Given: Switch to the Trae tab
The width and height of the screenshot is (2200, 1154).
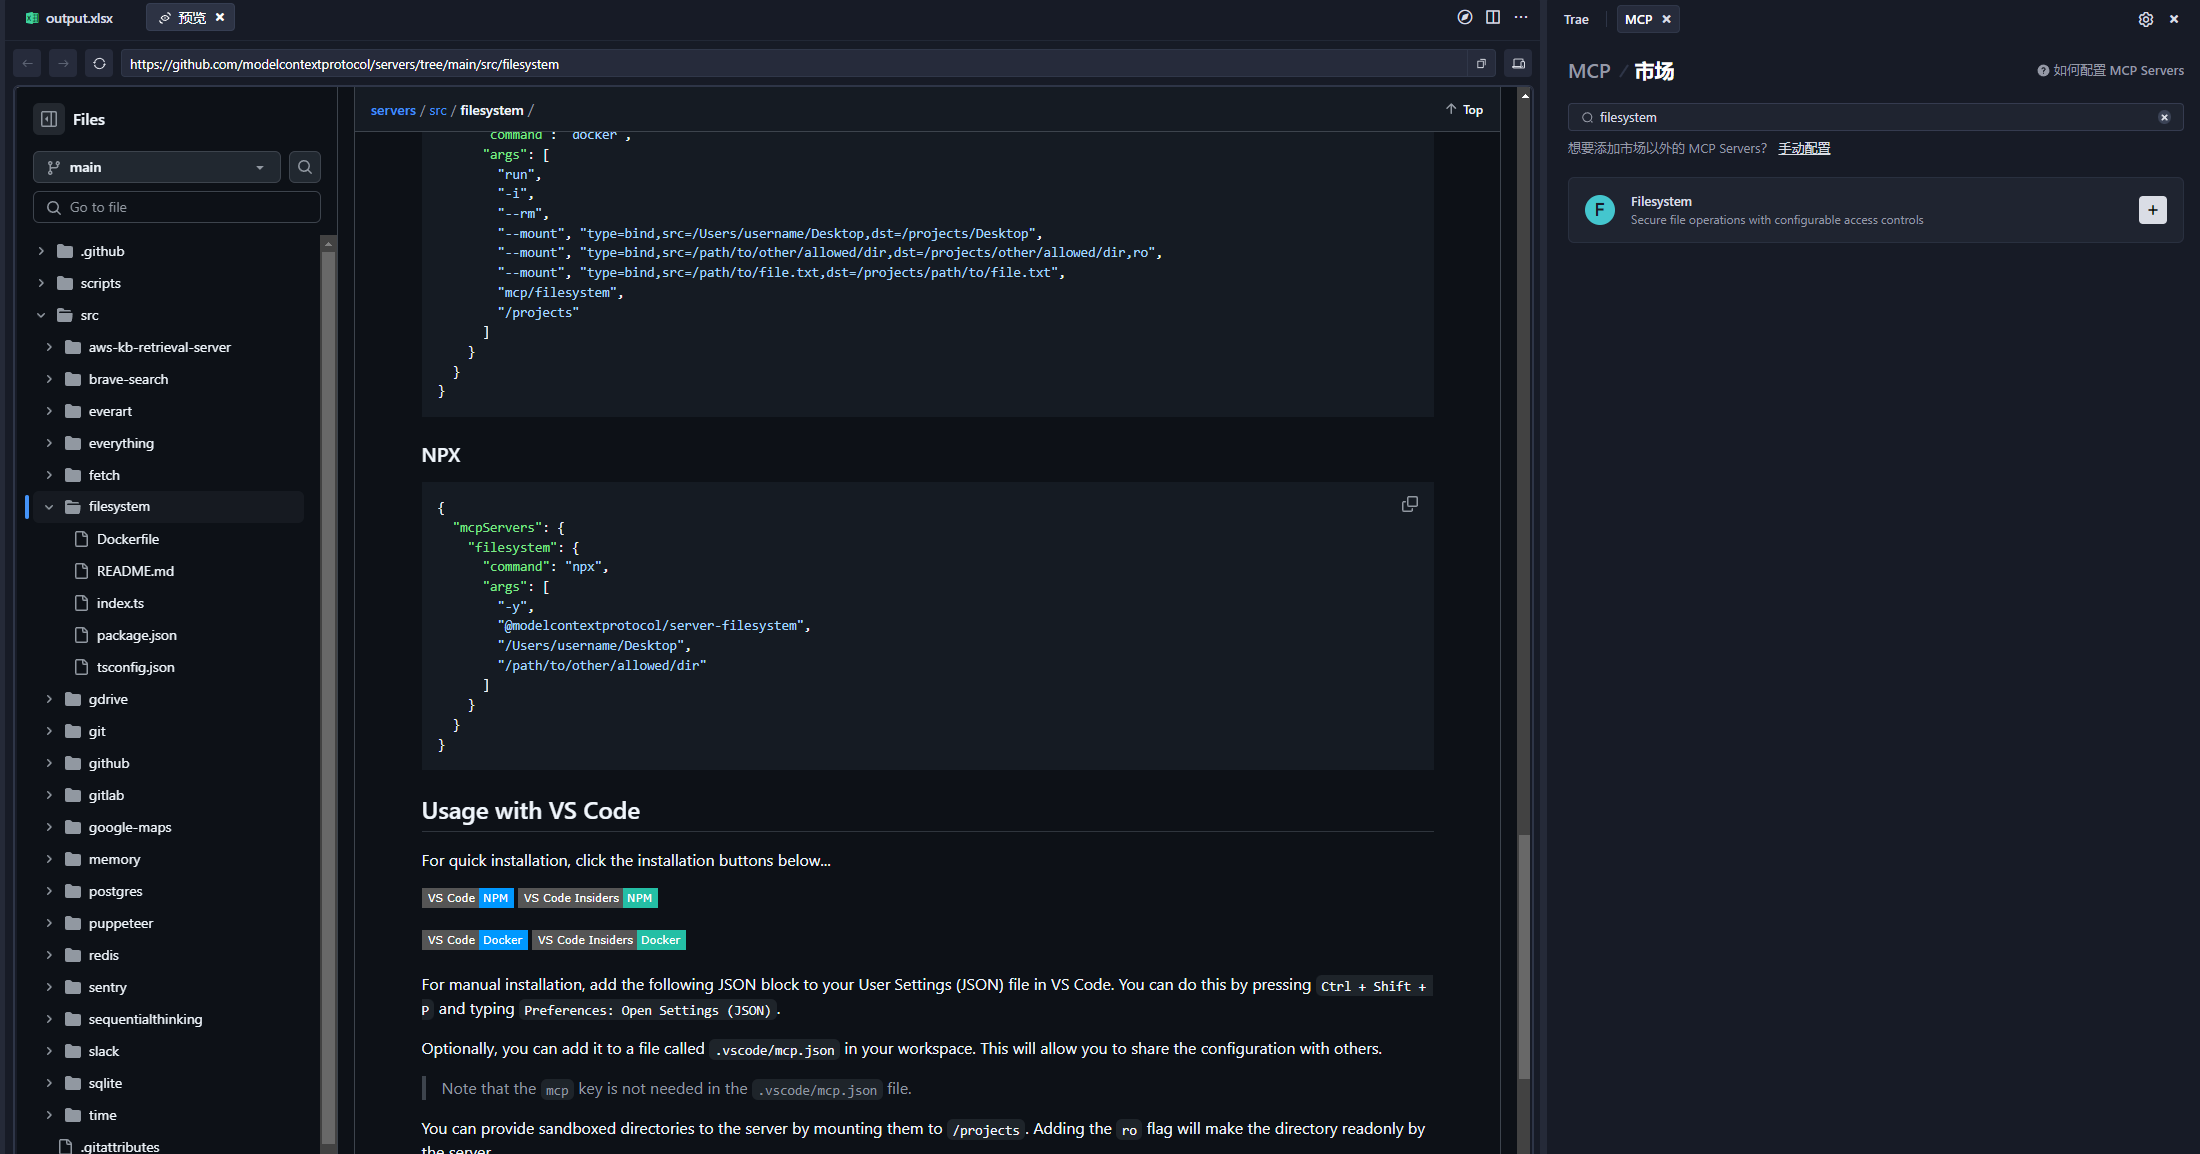Looking at the screenshot, I should 1576,19.
